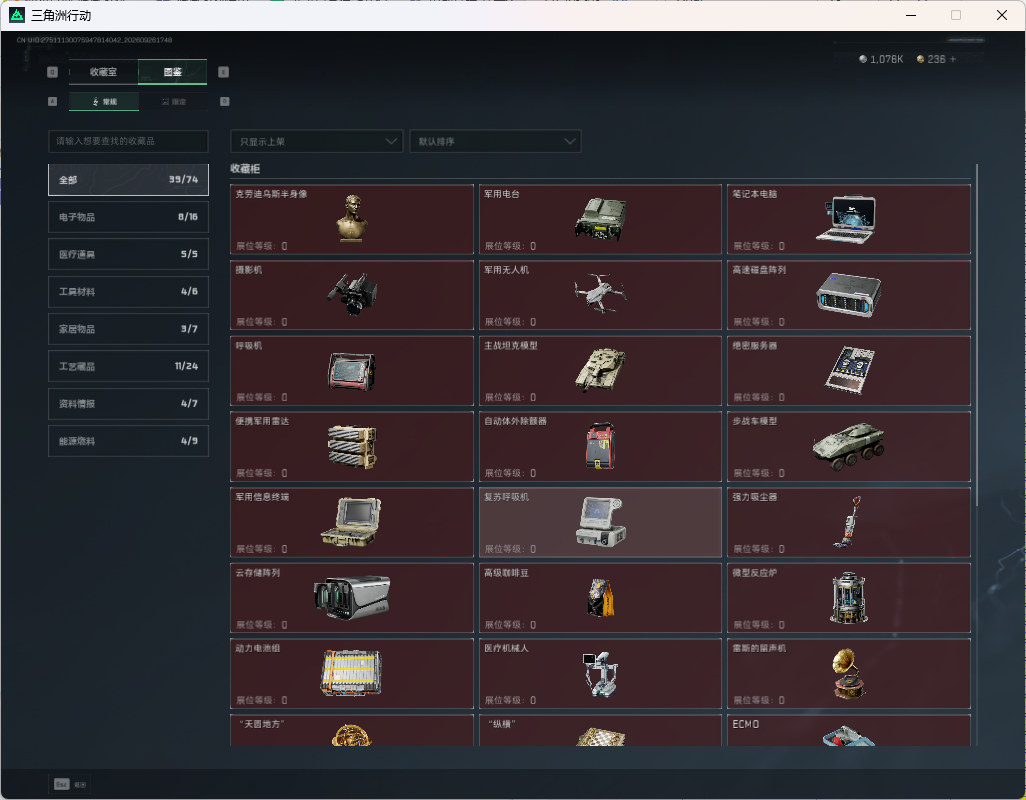Filter by 电子物品 category

tap(128, 217)
